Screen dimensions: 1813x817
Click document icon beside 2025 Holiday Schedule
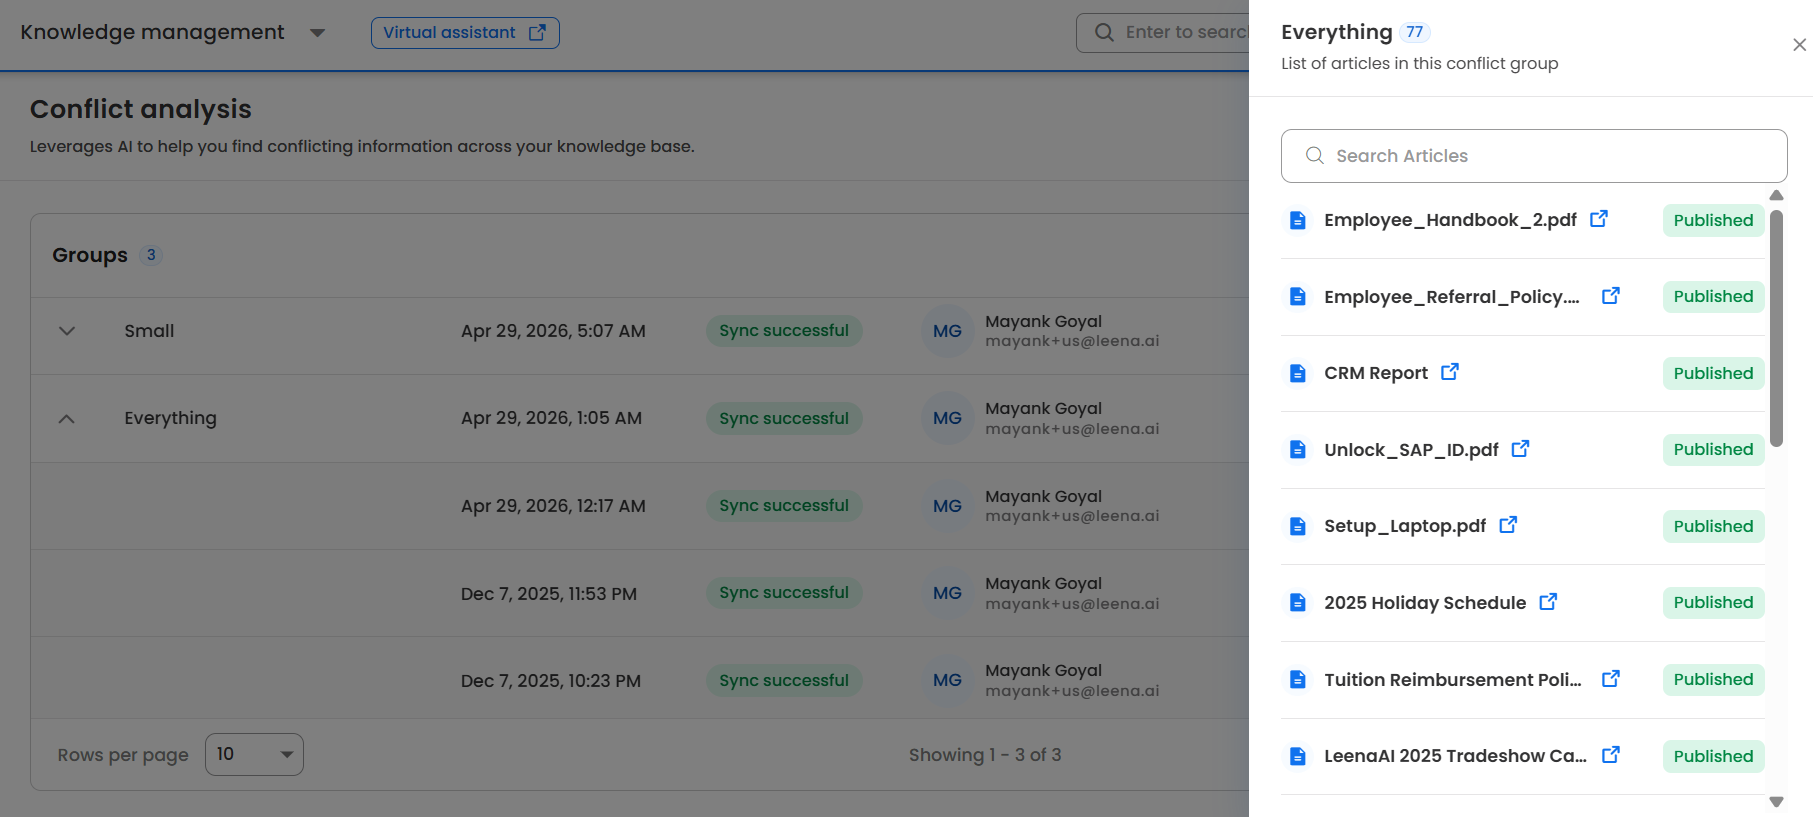[1298, 602]
